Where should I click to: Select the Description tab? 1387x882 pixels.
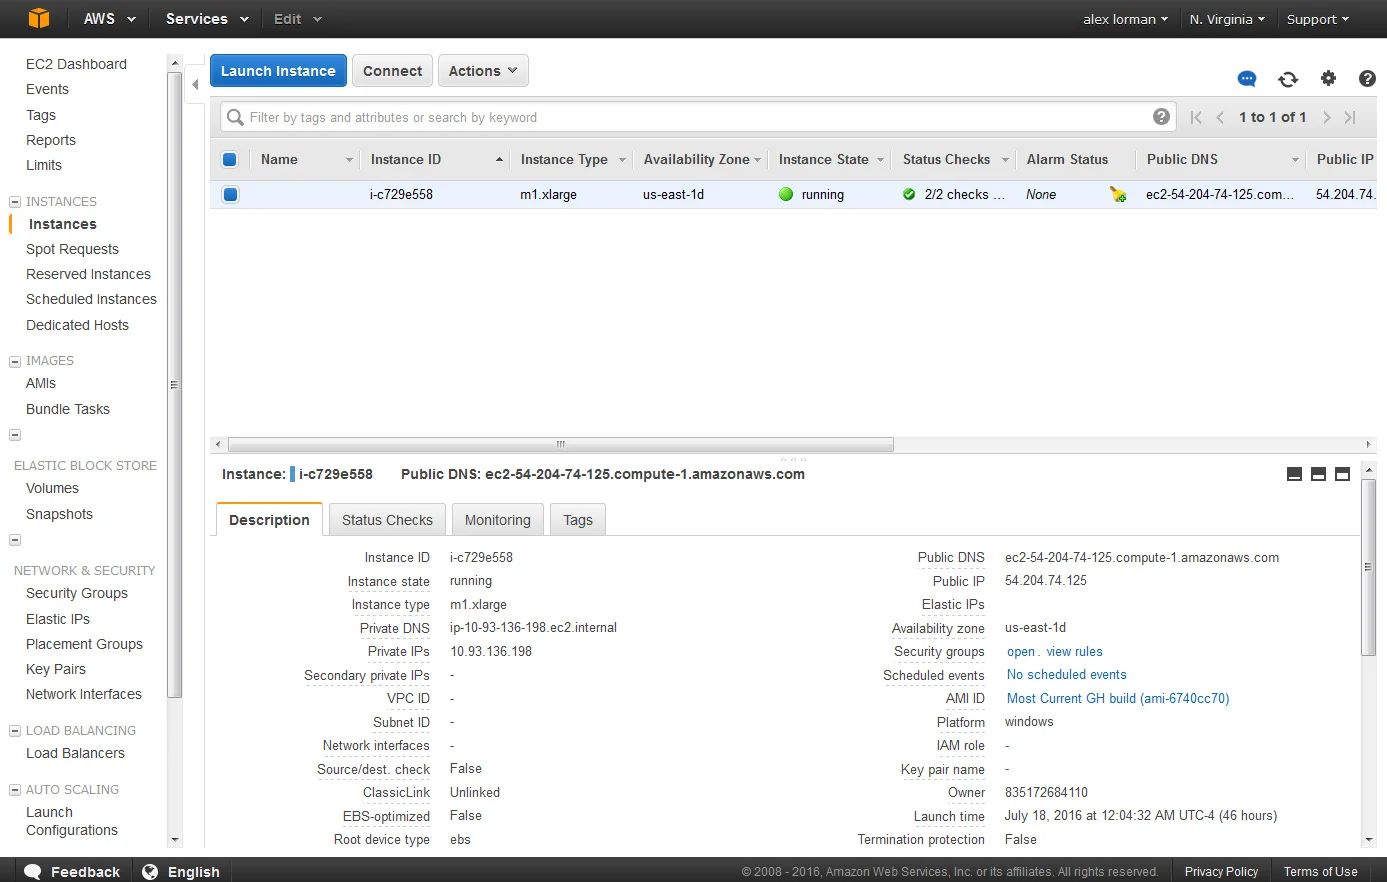[269, 520]
